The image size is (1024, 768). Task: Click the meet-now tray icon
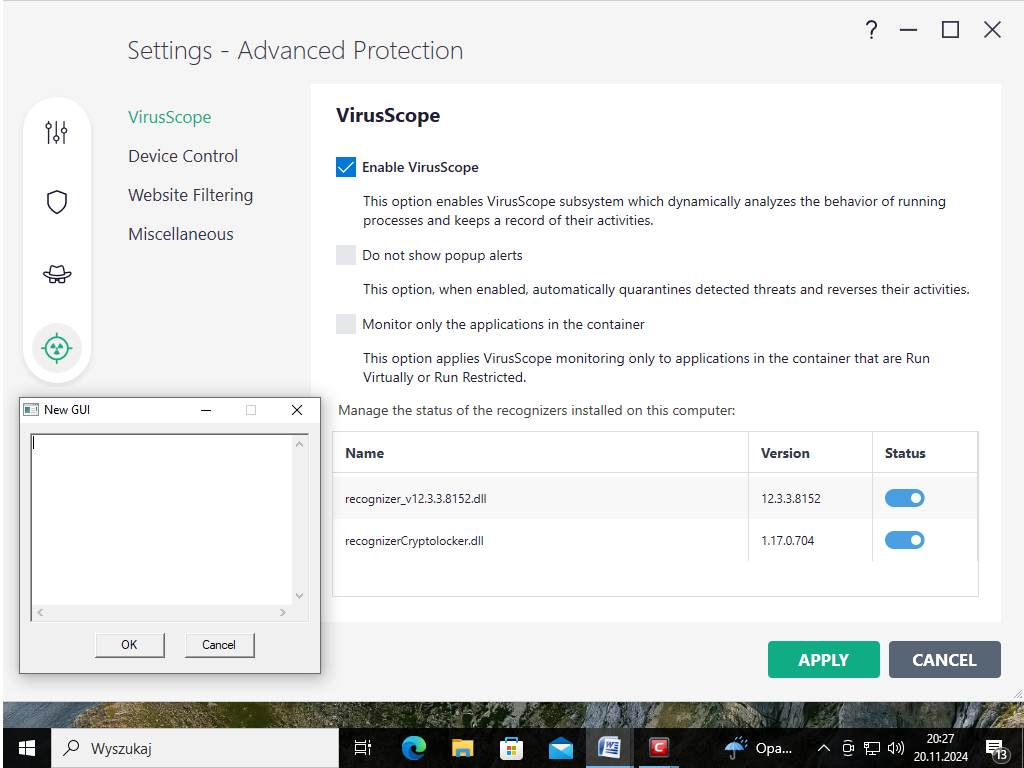848,748
